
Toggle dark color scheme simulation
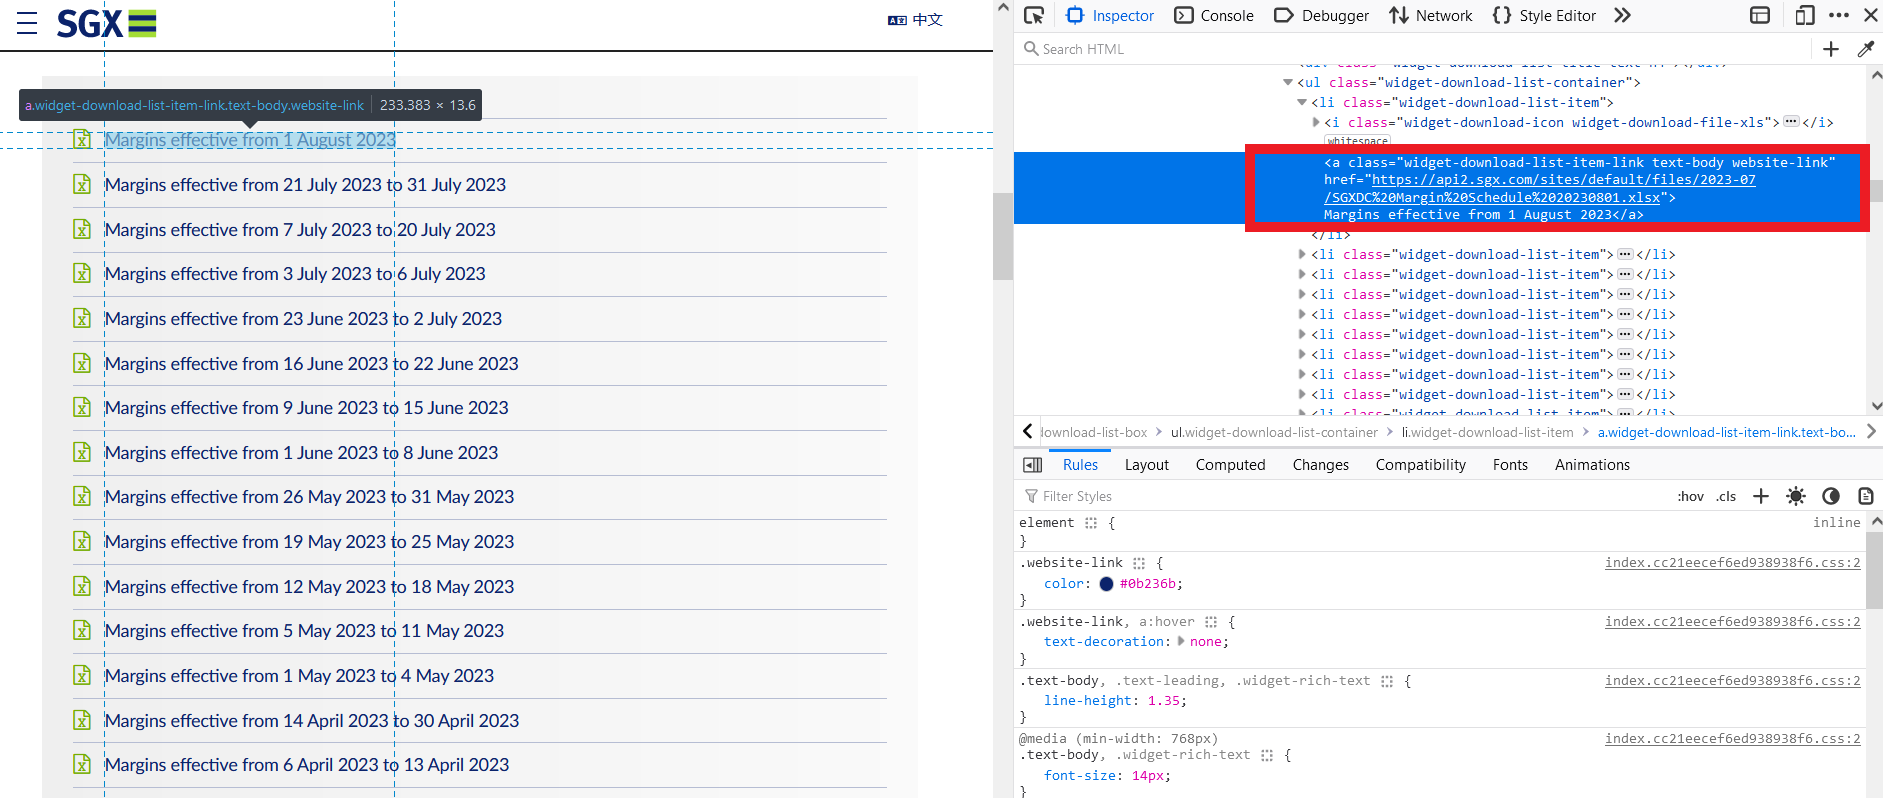(1830, 496)
